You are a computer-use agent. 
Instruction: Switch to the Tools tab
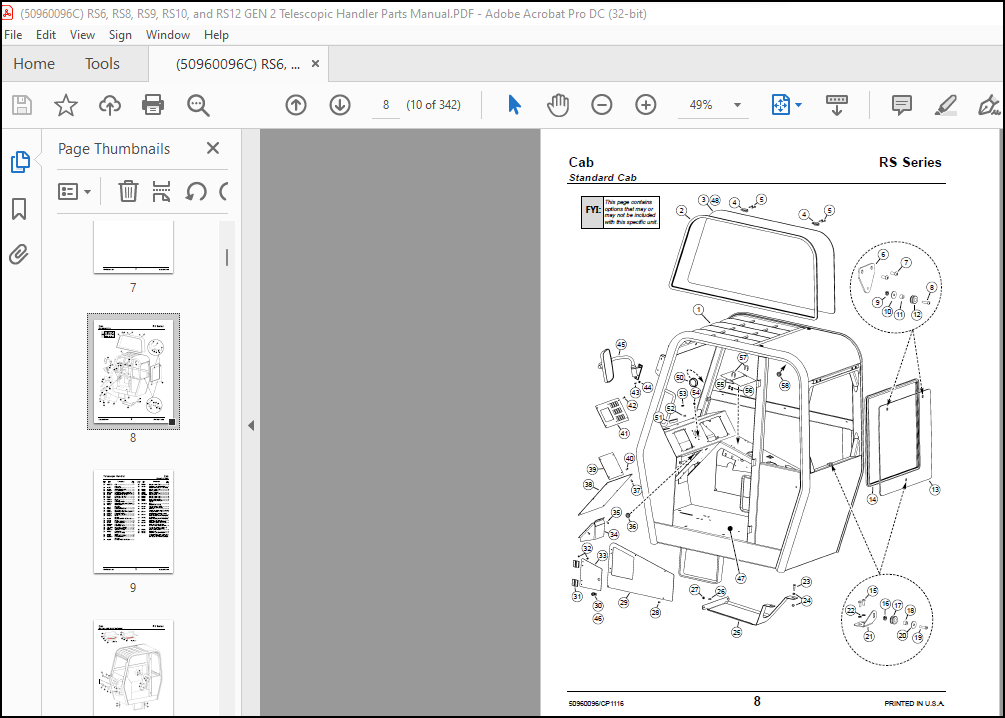(x=103, y=63)
